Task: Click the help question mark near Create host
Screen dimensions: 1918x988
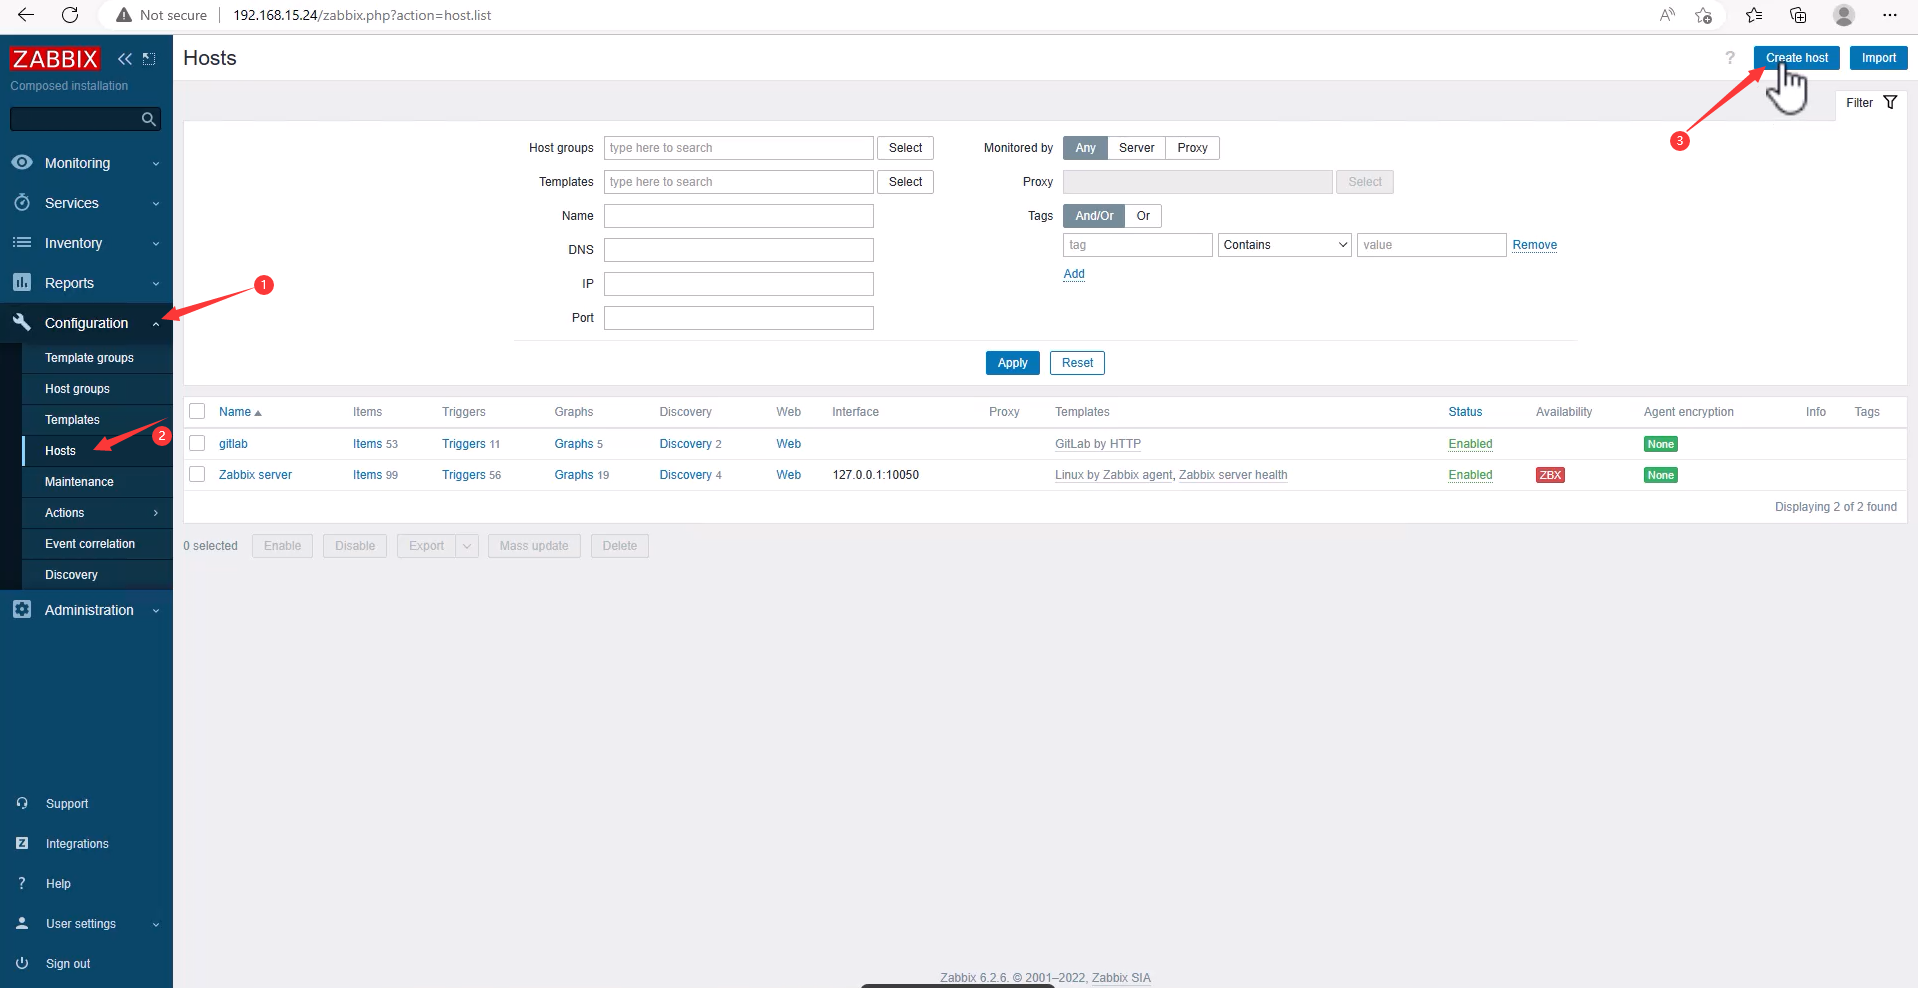Action: [1730, 58]
